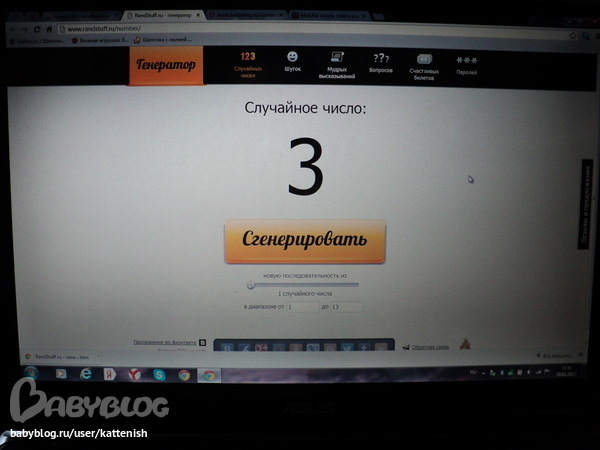600x450 pixels.
Task: Click the random numbers count slider handle
Action: click(x=250, y=285)
